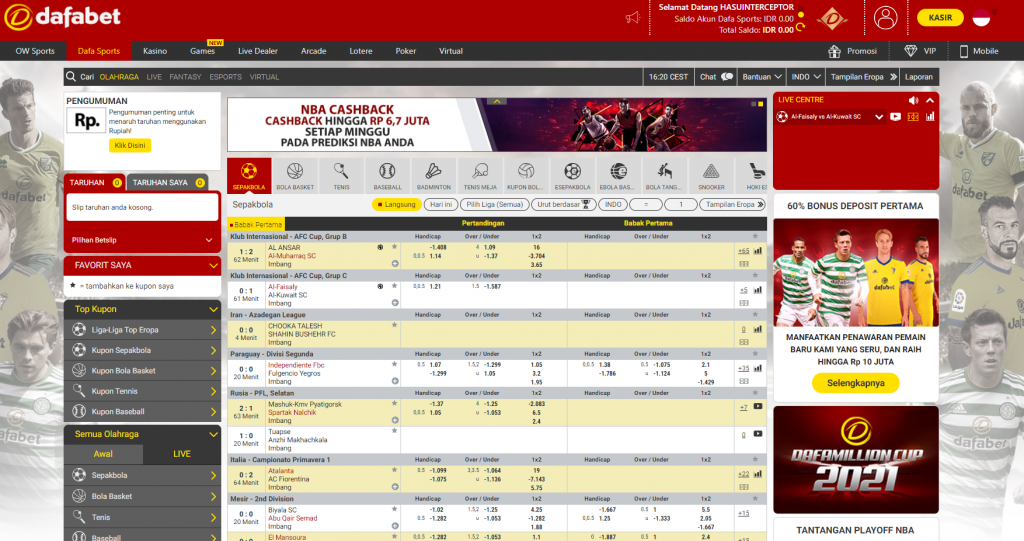Open the Dafamillion Cup 2021 banner
The width and height of the screenshot is (1024, 541).
pos(856,460)
